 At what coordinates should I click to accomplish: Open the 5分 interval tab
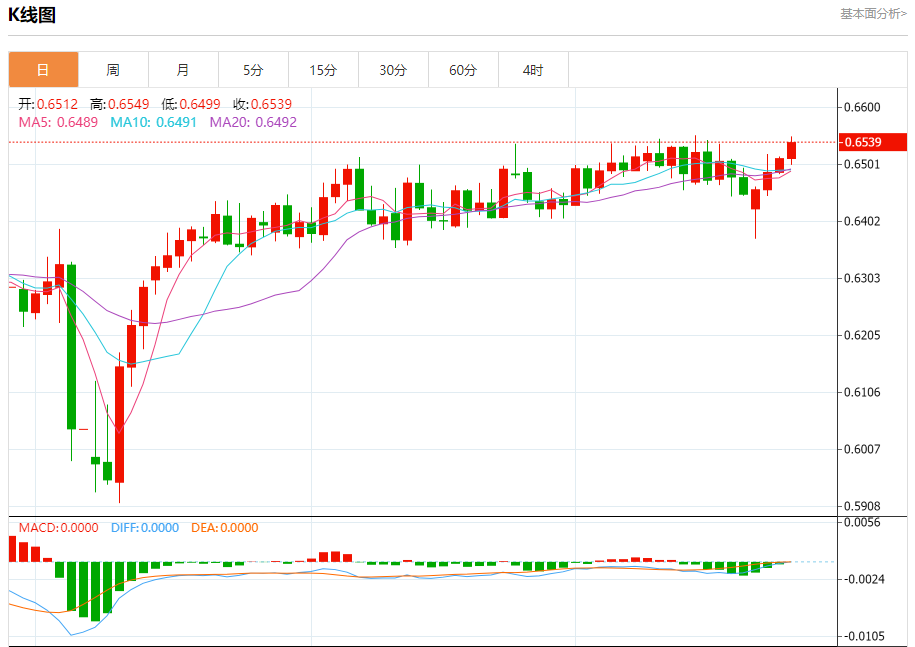[x=253, y=70]
